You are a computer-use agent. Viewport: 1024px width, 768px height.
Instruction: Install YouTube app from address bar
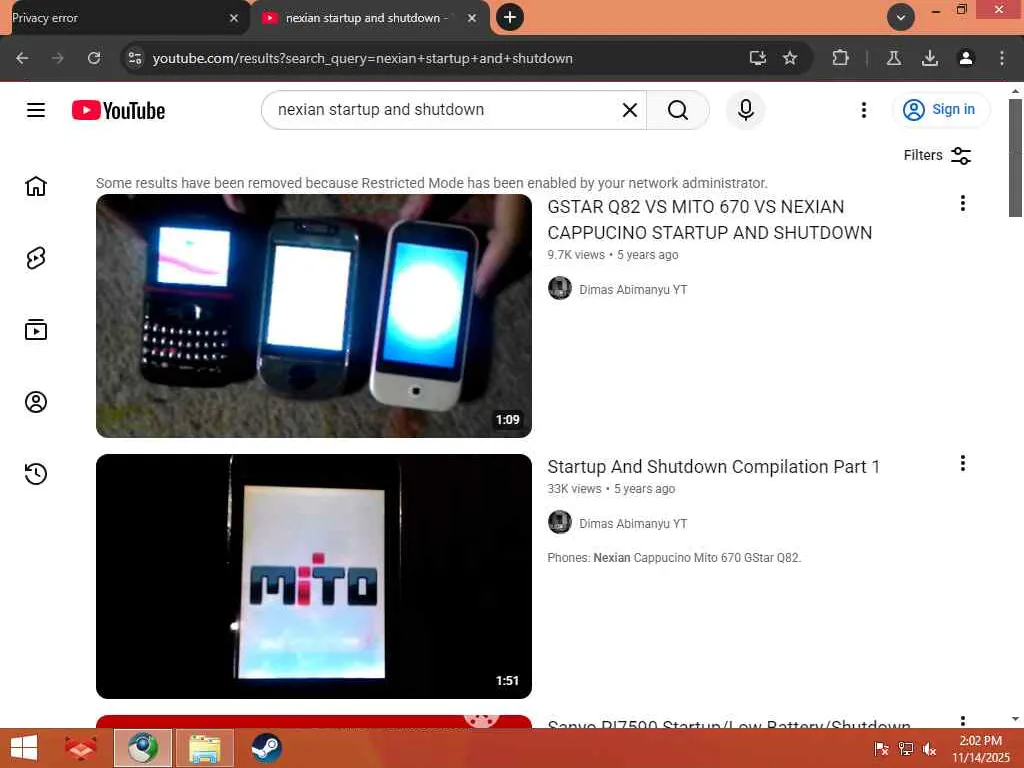coord(758,58)
